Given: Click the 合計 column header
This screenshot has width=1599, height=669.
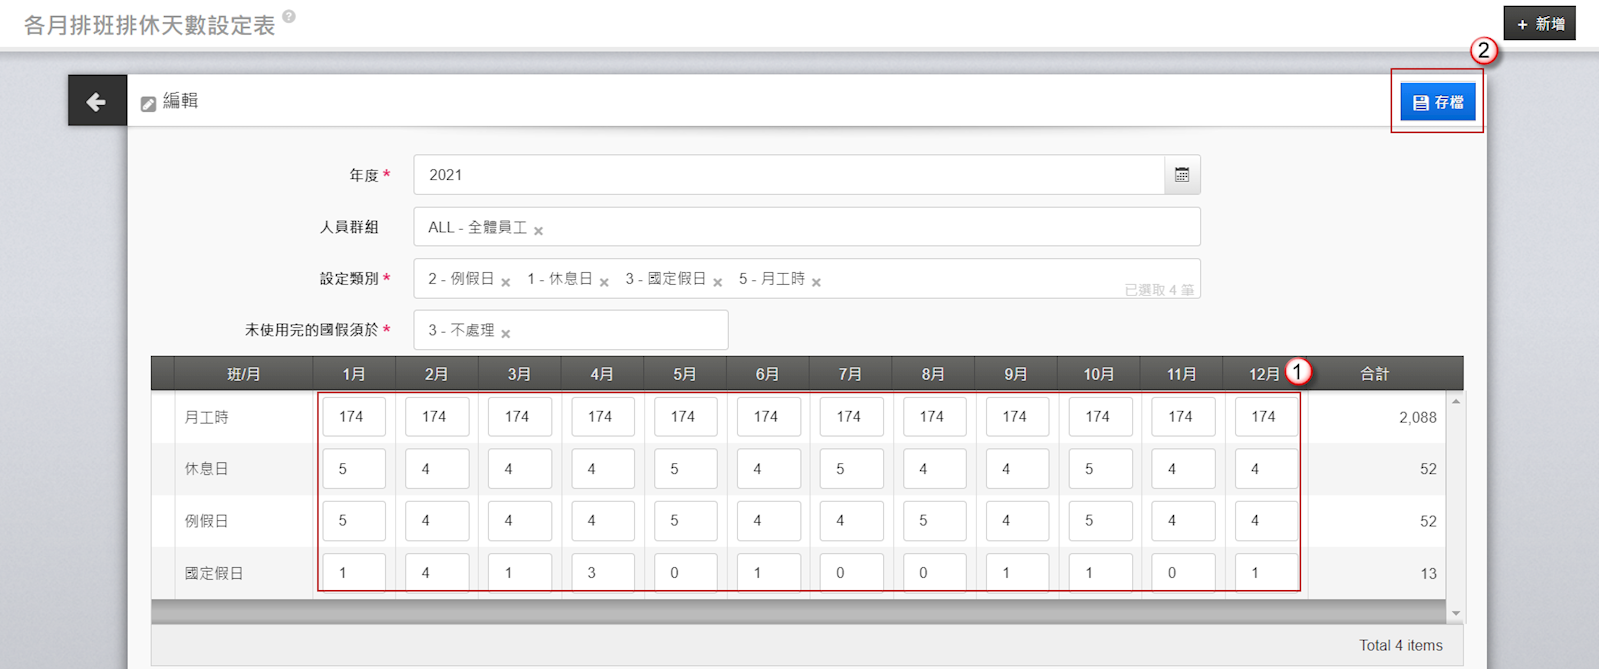Looking at the screenshot, I should 1374,374.
